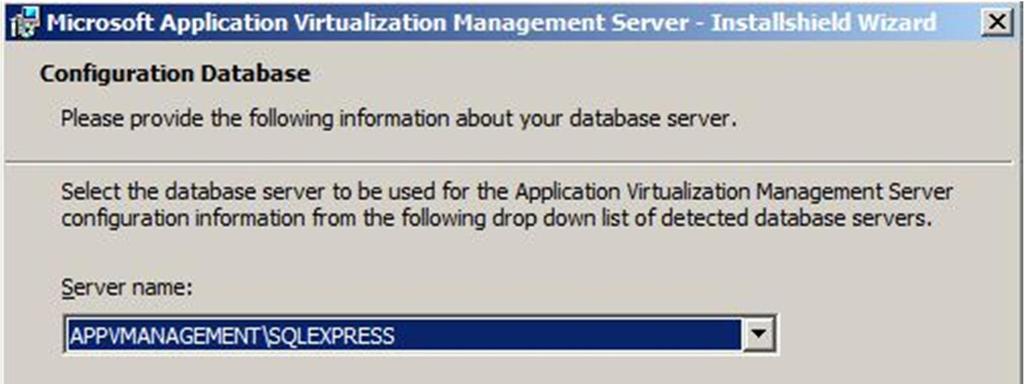1024x384 pixels.
Task: Click the separator line below the header
Action: click(512, 159)
